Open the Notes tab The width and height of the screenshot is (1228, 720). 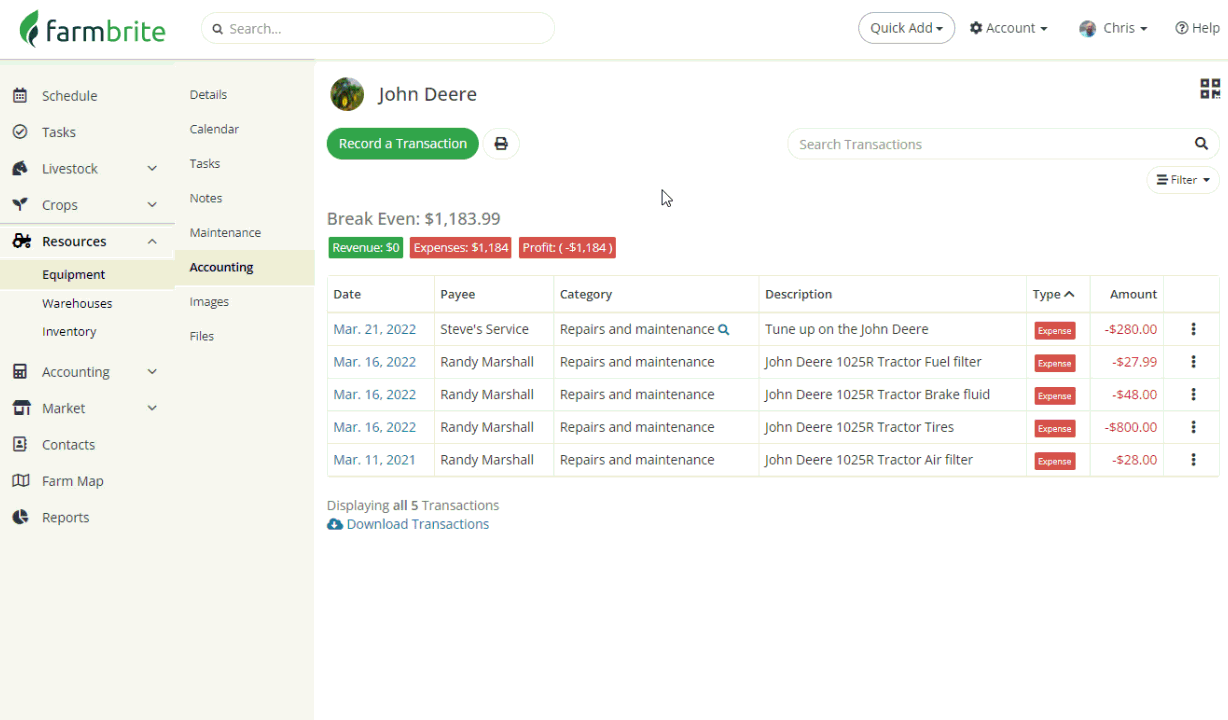(x=206, y=198)
